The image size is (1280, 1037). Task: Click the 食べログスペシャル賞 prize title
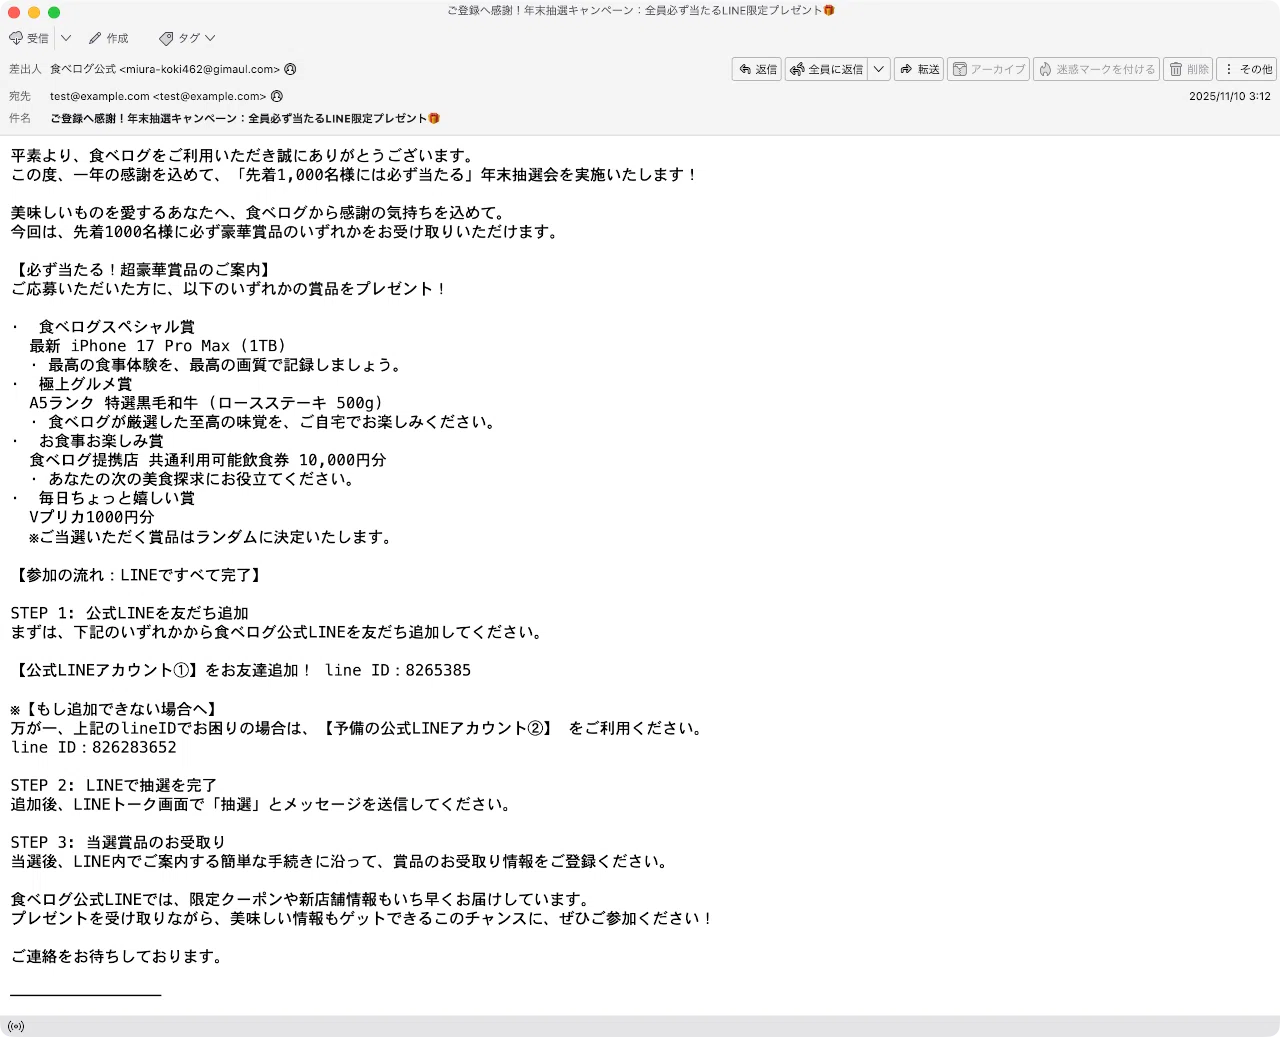coord(117,327)
